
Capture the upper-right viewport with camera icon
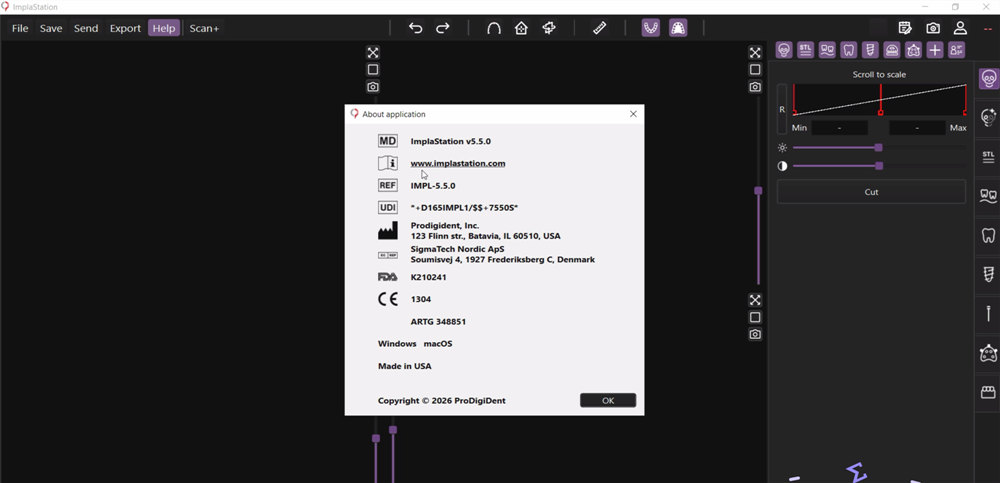tap(755, 87)
